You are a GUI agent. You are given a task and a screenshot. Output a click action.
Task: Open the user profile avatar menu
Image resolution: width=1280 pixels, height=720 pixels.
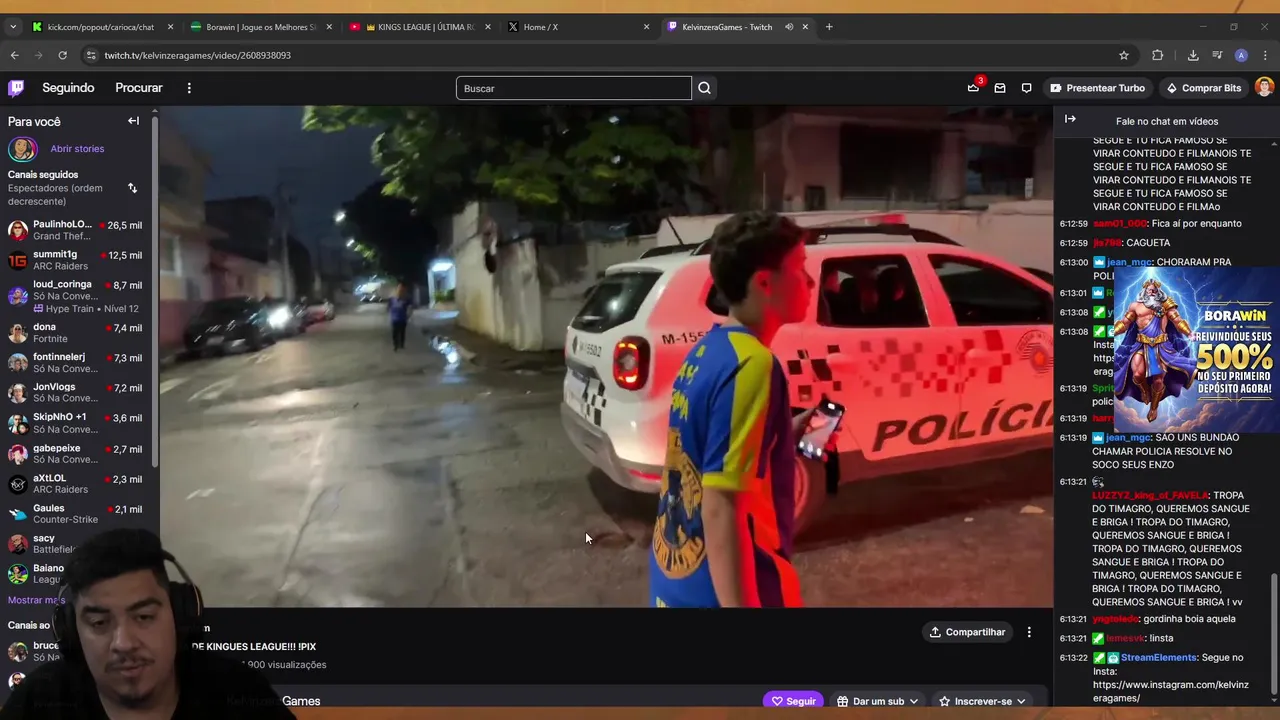click(x=1264, y=88)
